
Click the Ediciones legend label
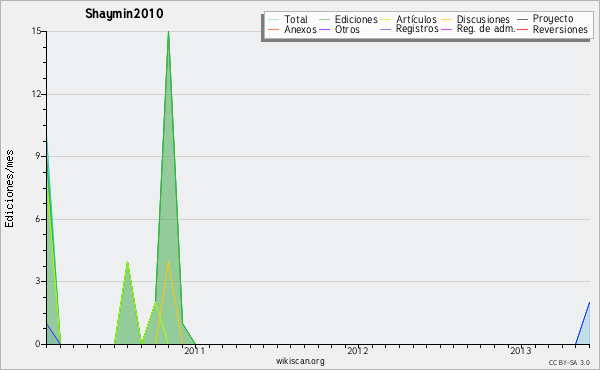click(x=356, y=19)
